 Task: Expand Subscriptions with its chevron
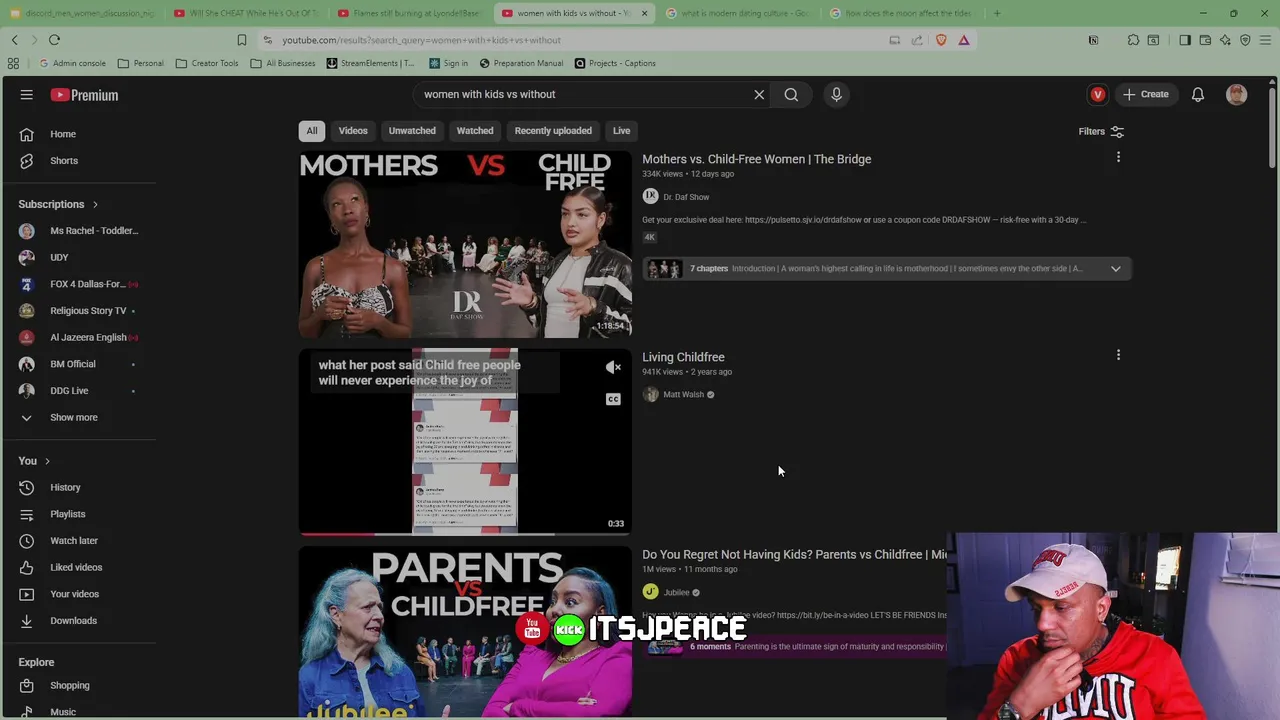point(95,204)
